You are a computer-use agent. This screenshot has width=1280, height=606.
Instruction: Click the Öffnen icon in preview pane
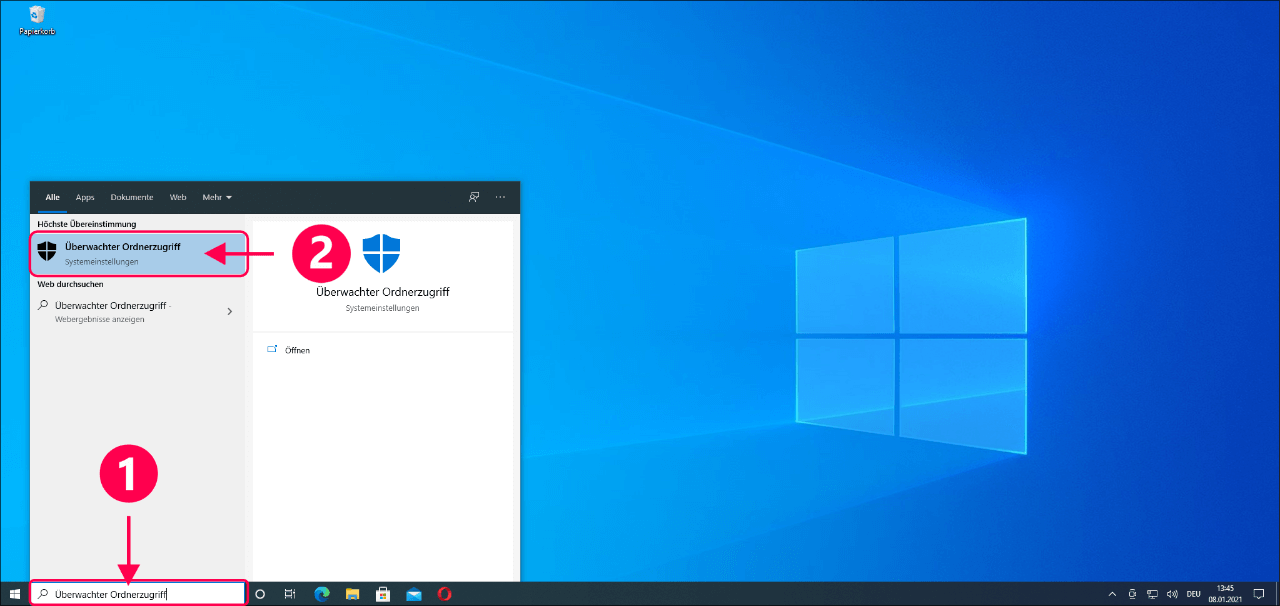click(272, 350)
